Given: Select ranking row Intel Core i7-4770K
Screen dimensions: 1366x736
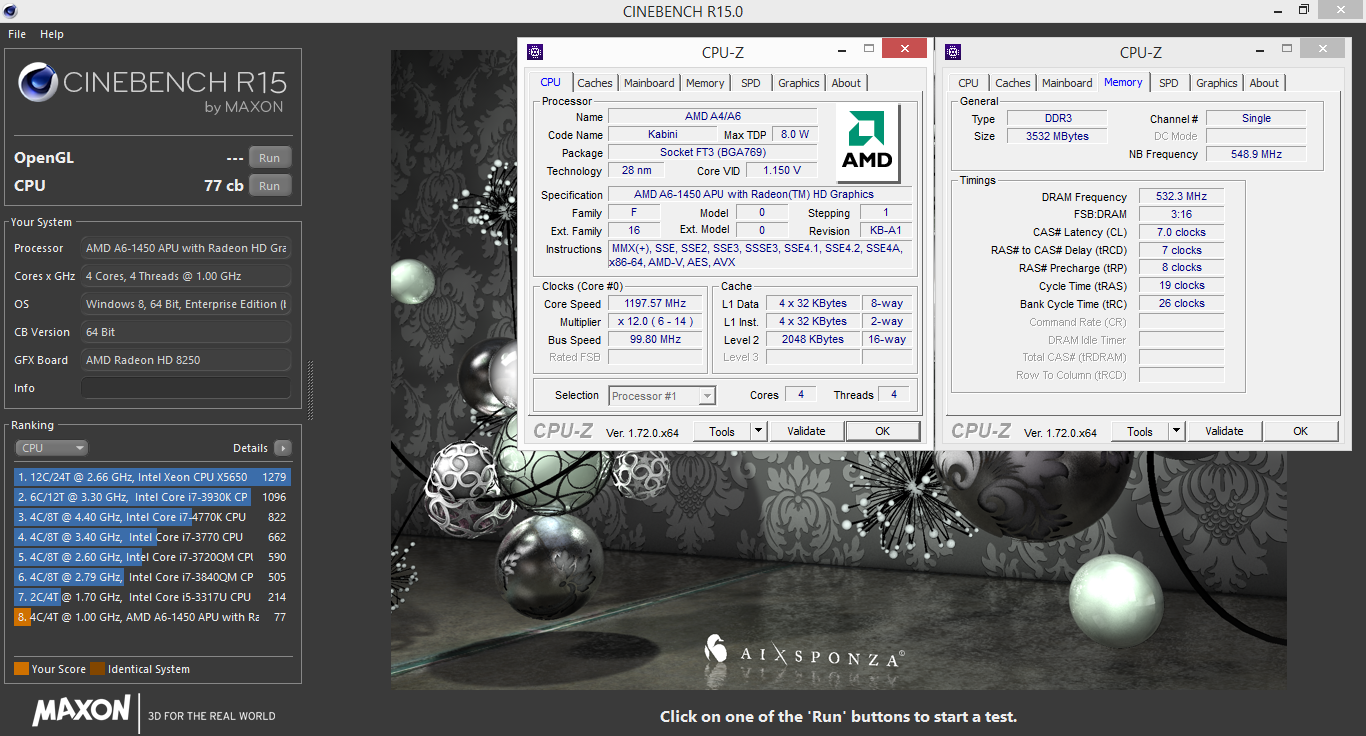Looking at the screenshot, I should (152, 517).
